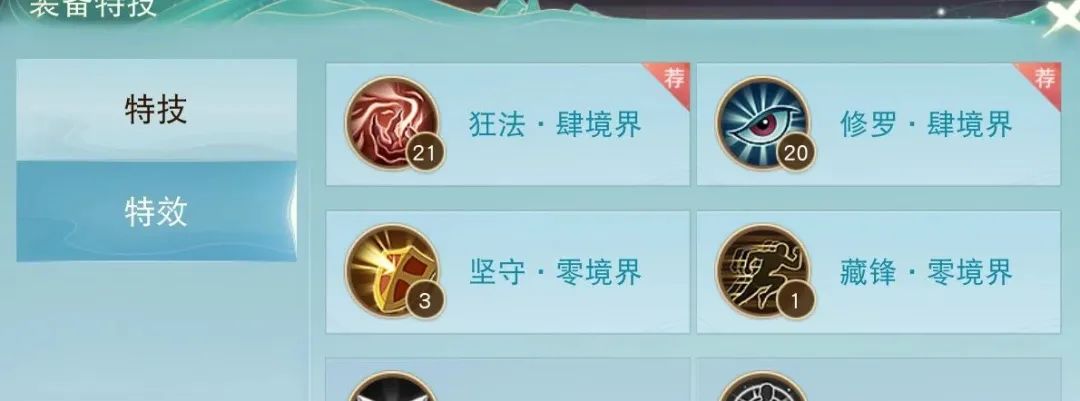
Task: Choose the 藏锋 · 零境界 label
Action: tap(926, 273)
